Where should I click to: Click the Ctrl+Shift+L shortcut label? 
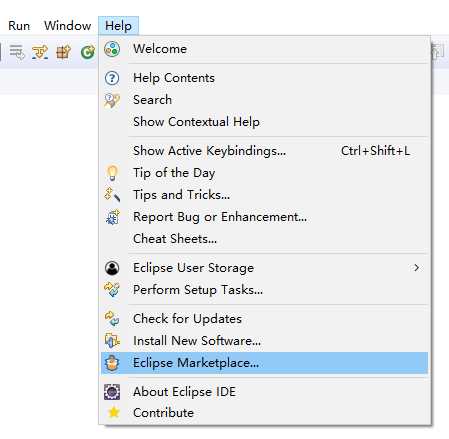[x=375, y=151]
